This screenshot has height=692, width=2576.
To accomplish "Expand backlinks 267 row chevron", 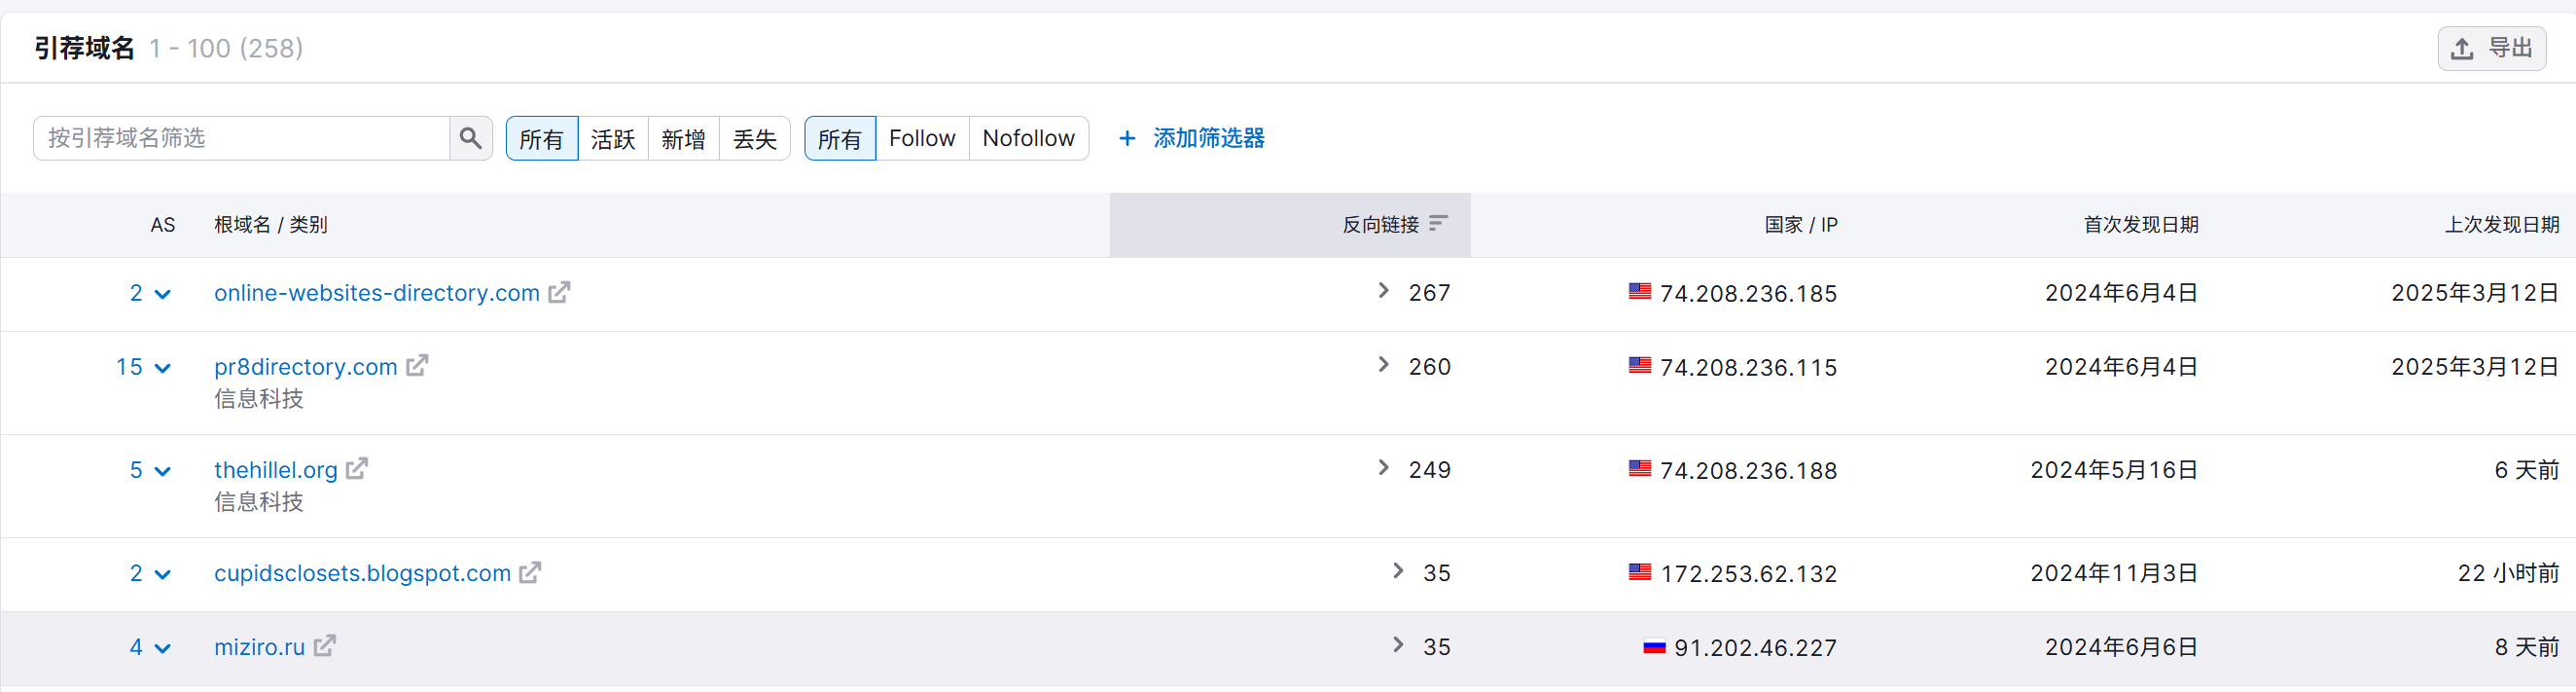I will pos(1383,291).
